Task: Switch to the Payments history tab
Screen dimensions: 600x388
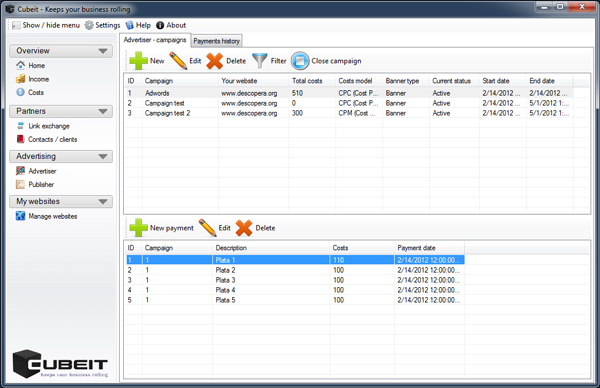Action: click(216, 41)
